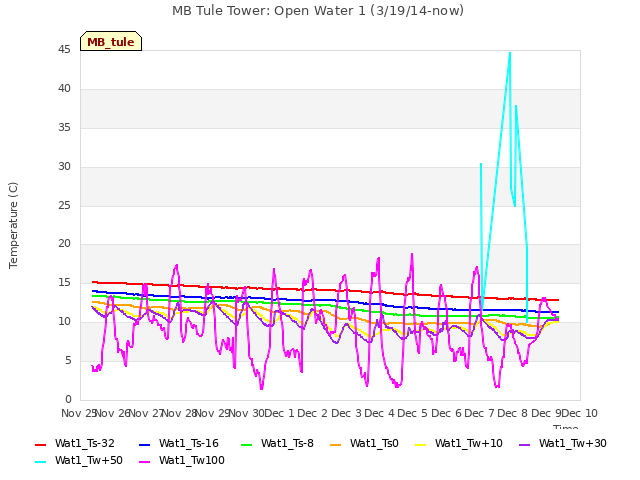The height and width of the screenshot is (480, 640).
Task: Select the Wat1_Tw+10 legend label
Action: click(469, 443)
